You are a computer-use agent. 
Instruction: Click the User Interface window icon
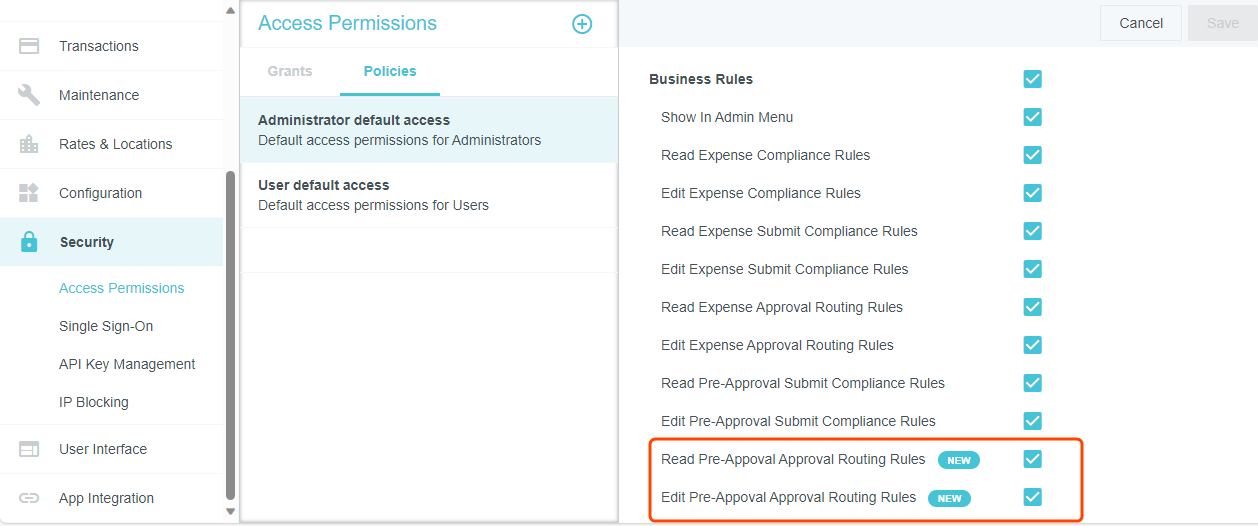29,449
